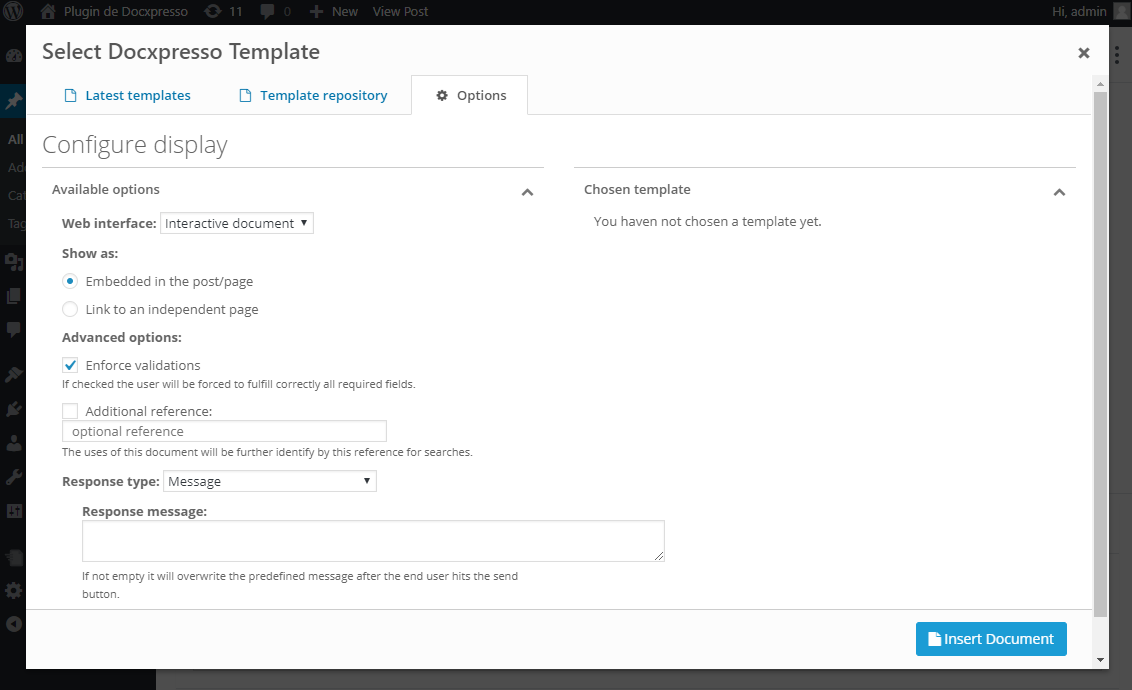Open the Latest templates tab
The width and height of the screenshot is (1132, 690).
click(127, 95)
